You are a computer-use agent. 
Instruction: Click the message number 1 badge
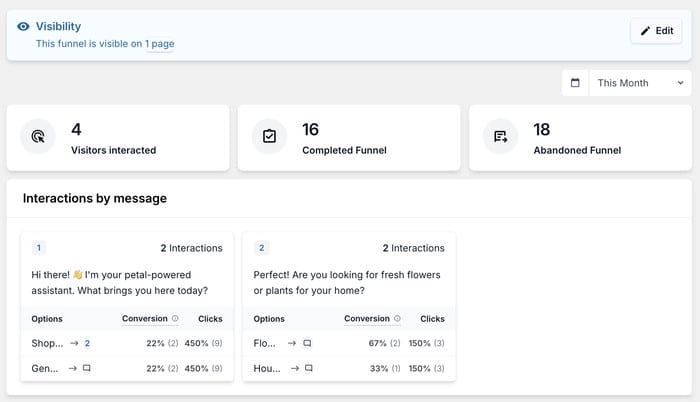[x=39, y=247]
